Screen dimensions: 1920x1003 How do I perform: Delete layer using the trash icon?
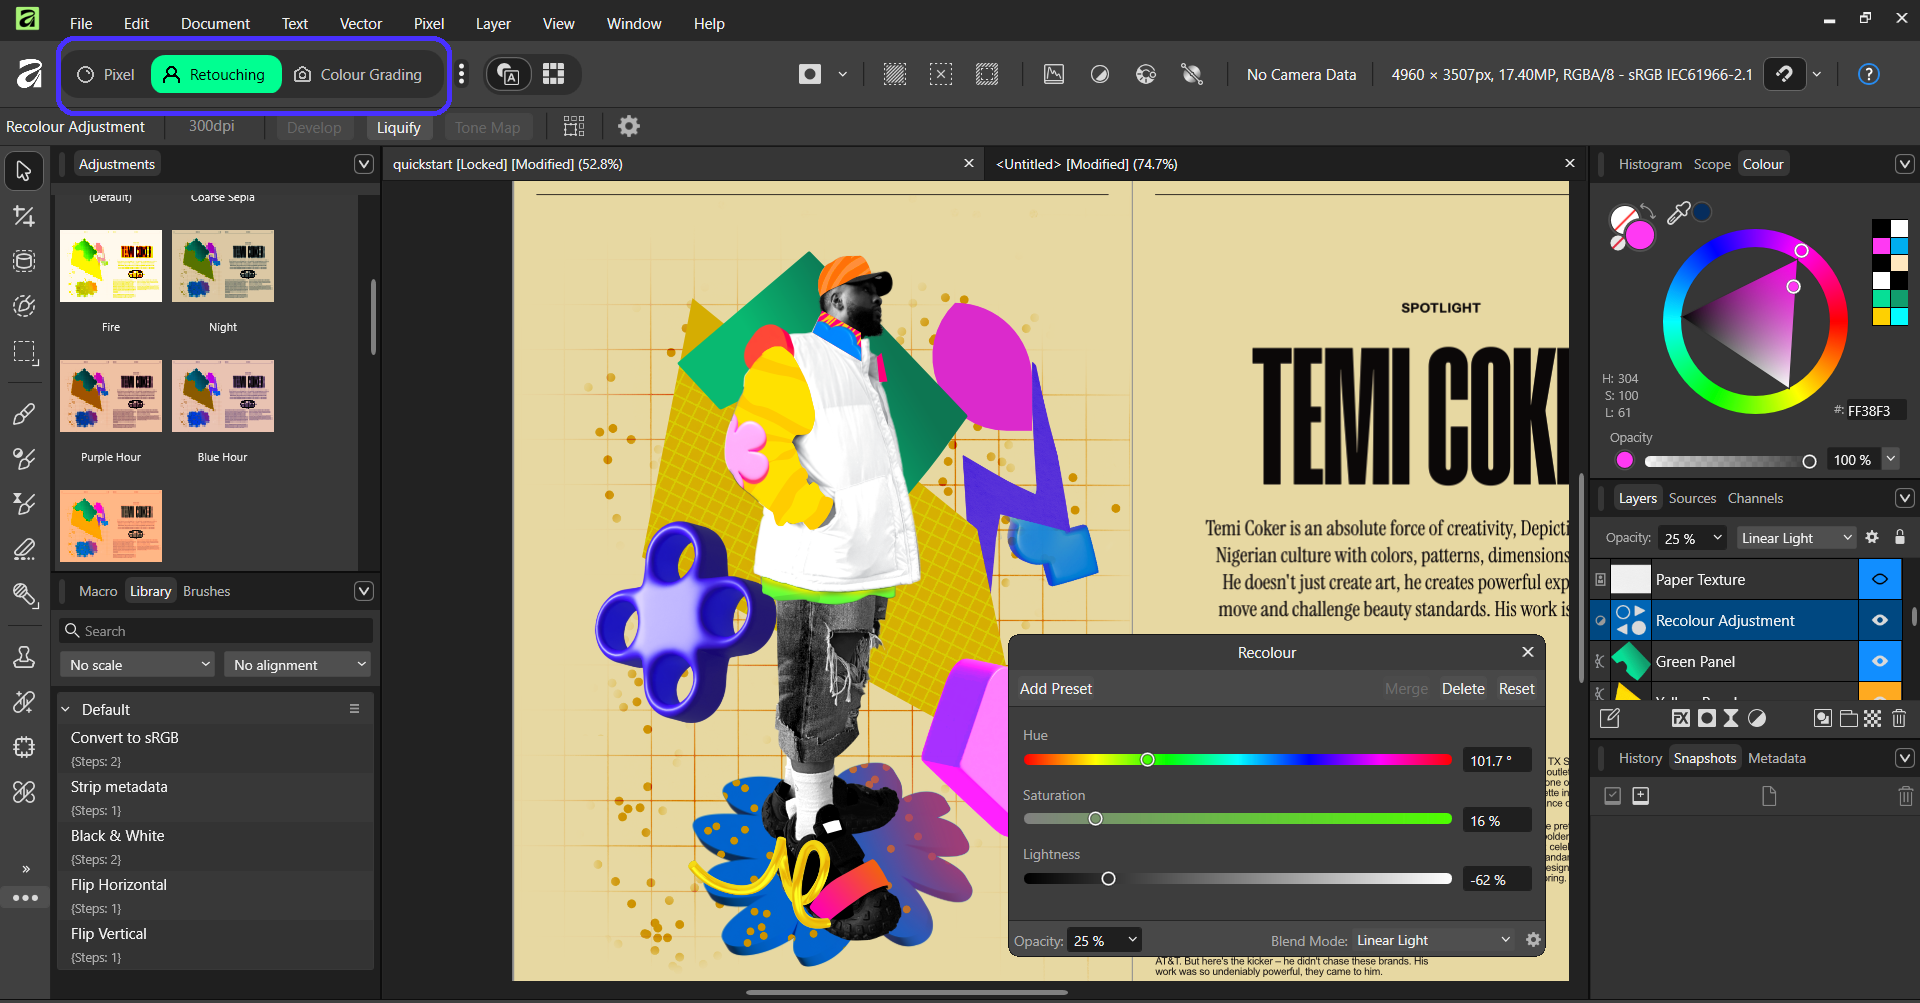click(x=1899, y=718)
